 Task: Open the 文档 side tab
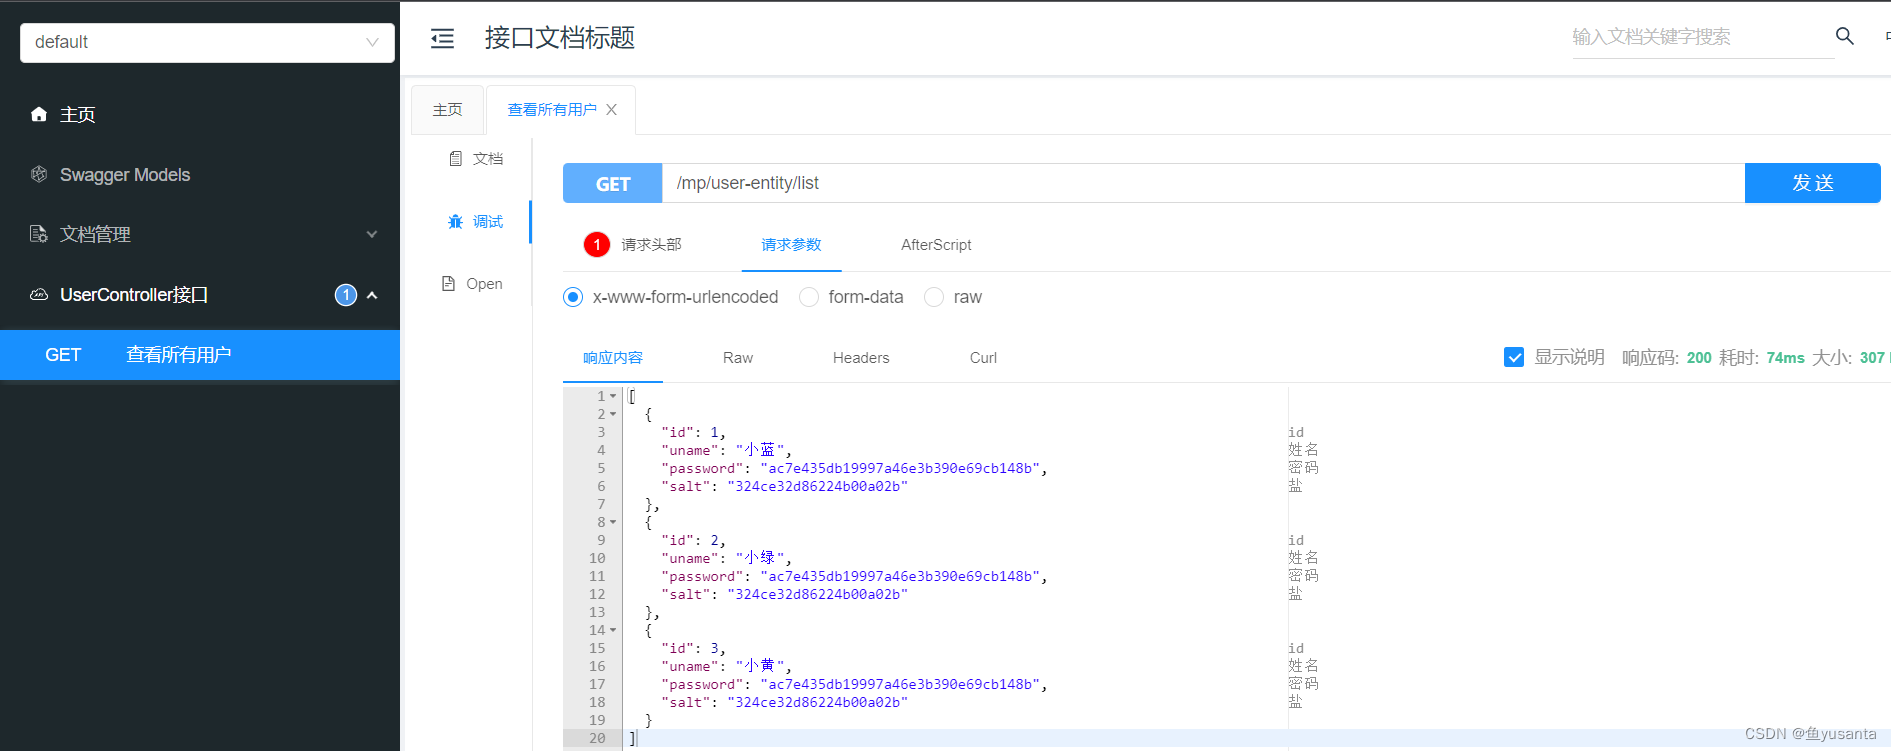click(x=476, y=158)
